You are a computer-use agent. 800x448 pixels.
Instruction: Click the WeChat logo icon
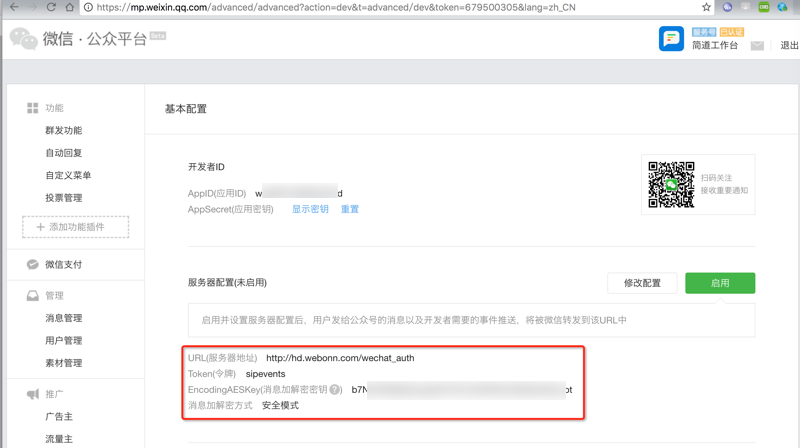(x=23, y=39)
